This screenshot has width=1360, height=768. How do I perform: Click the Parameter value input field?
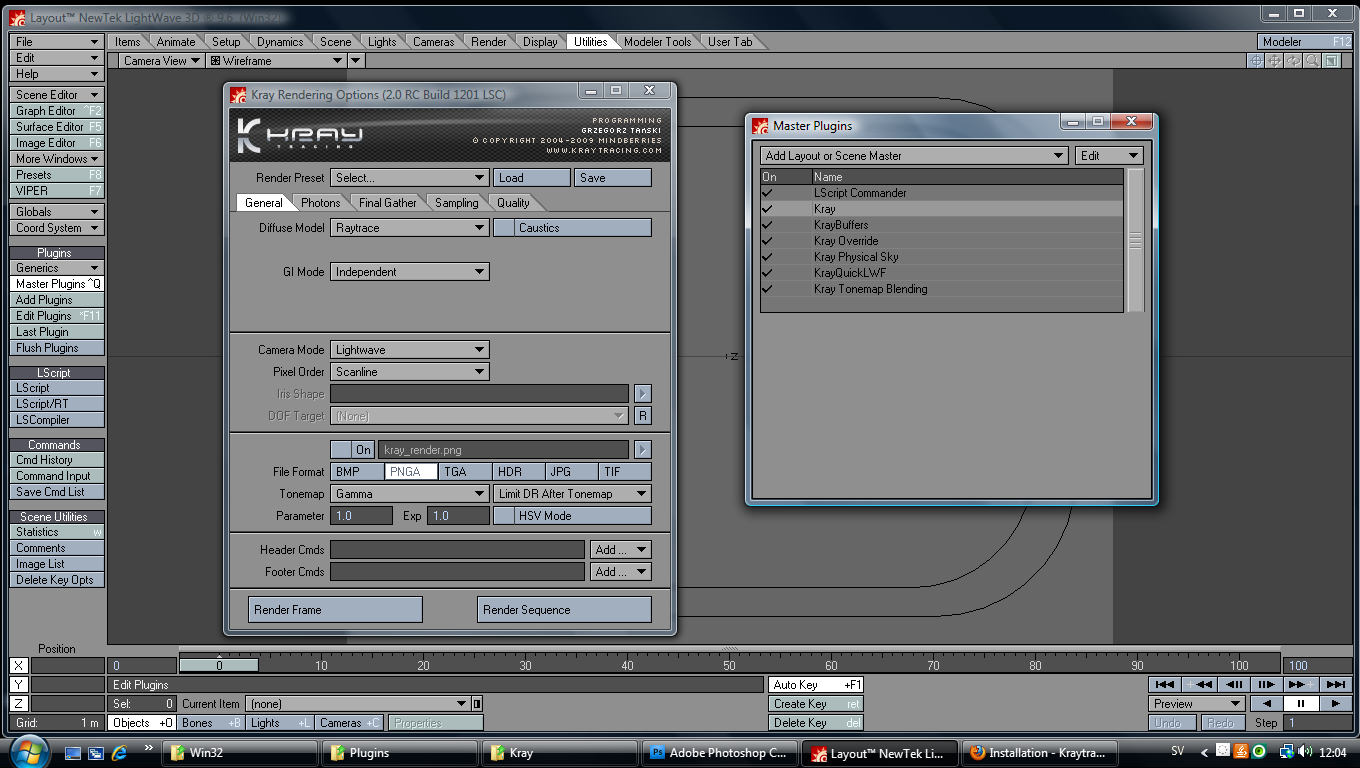[x=361, y=516]
